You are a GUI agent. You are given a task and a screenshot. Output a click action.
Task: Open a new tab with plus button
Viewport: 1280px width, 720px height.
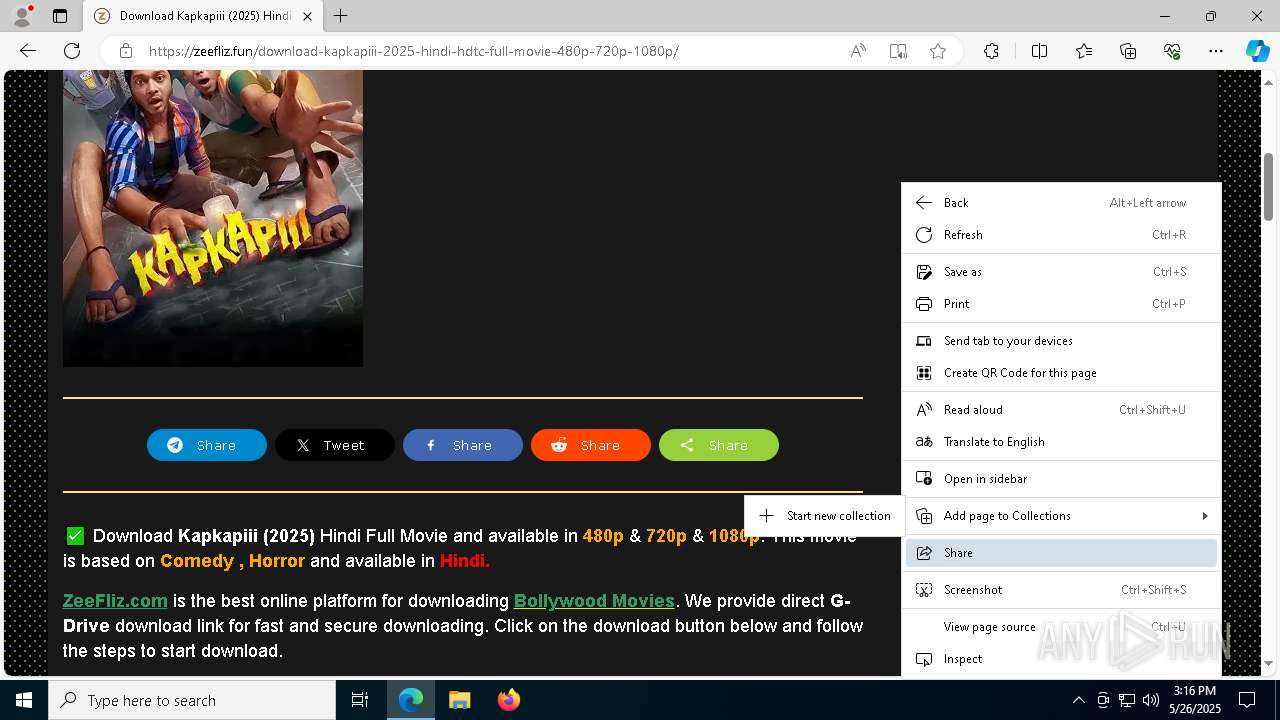341,16
